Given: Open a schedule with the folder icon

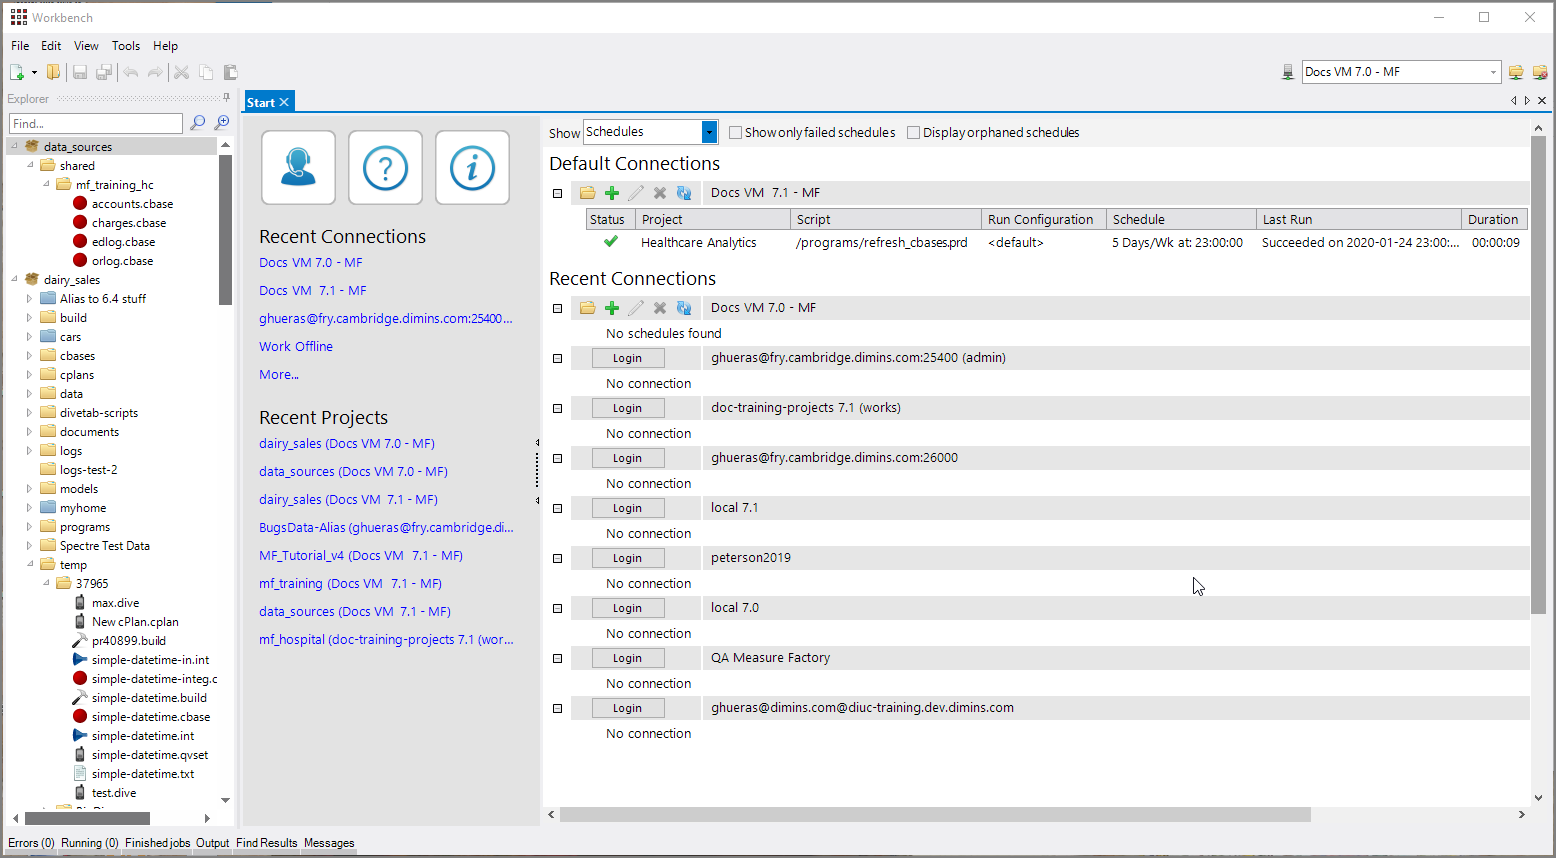Looking at the screenshot, I should click(x=587, y=192).
